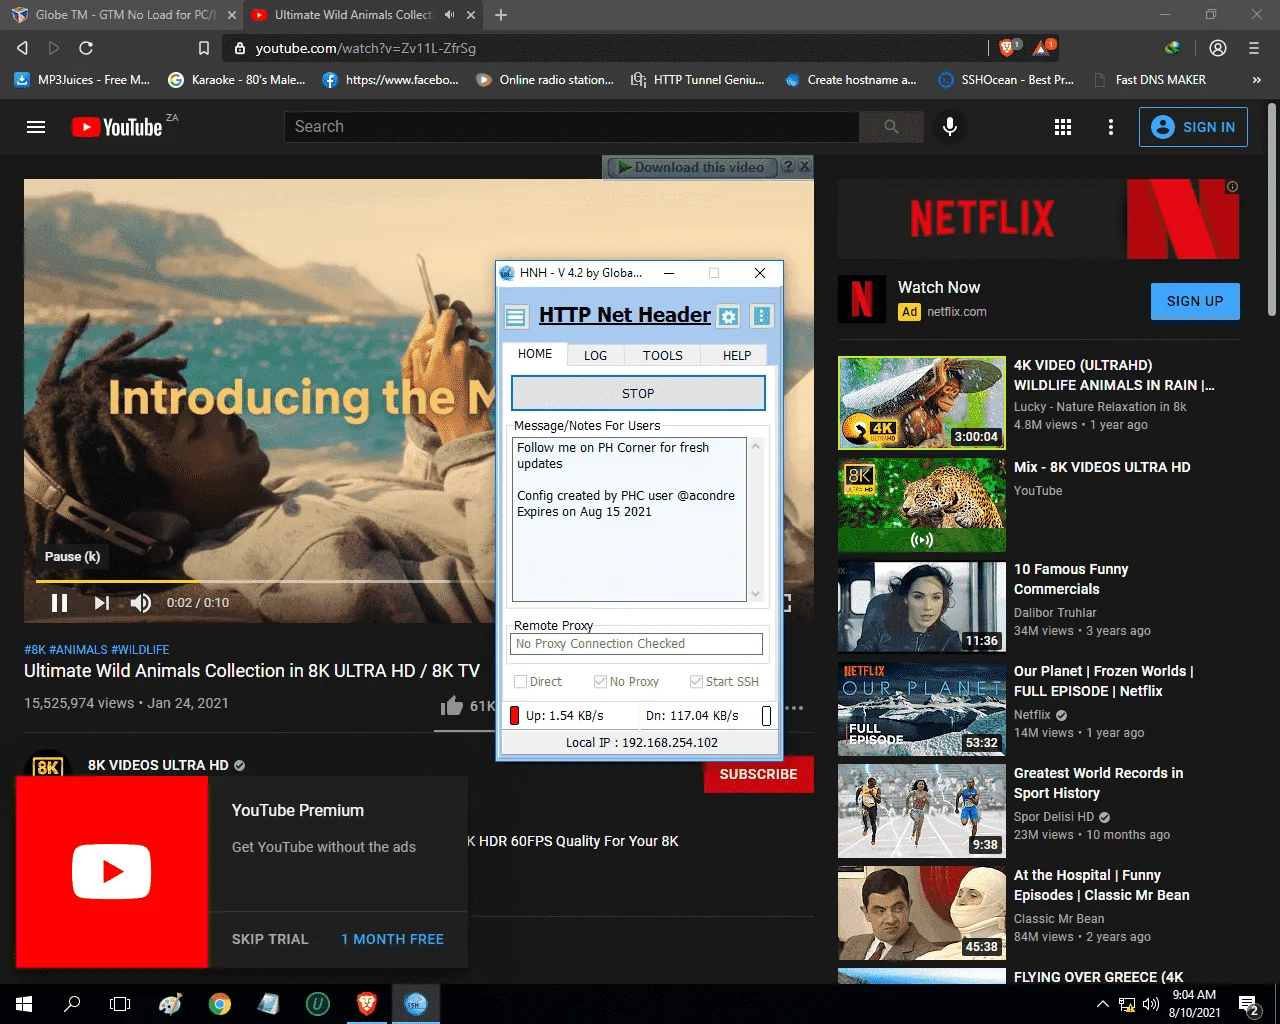Open the Brave Rewards triangle icon

(1042, 47)
